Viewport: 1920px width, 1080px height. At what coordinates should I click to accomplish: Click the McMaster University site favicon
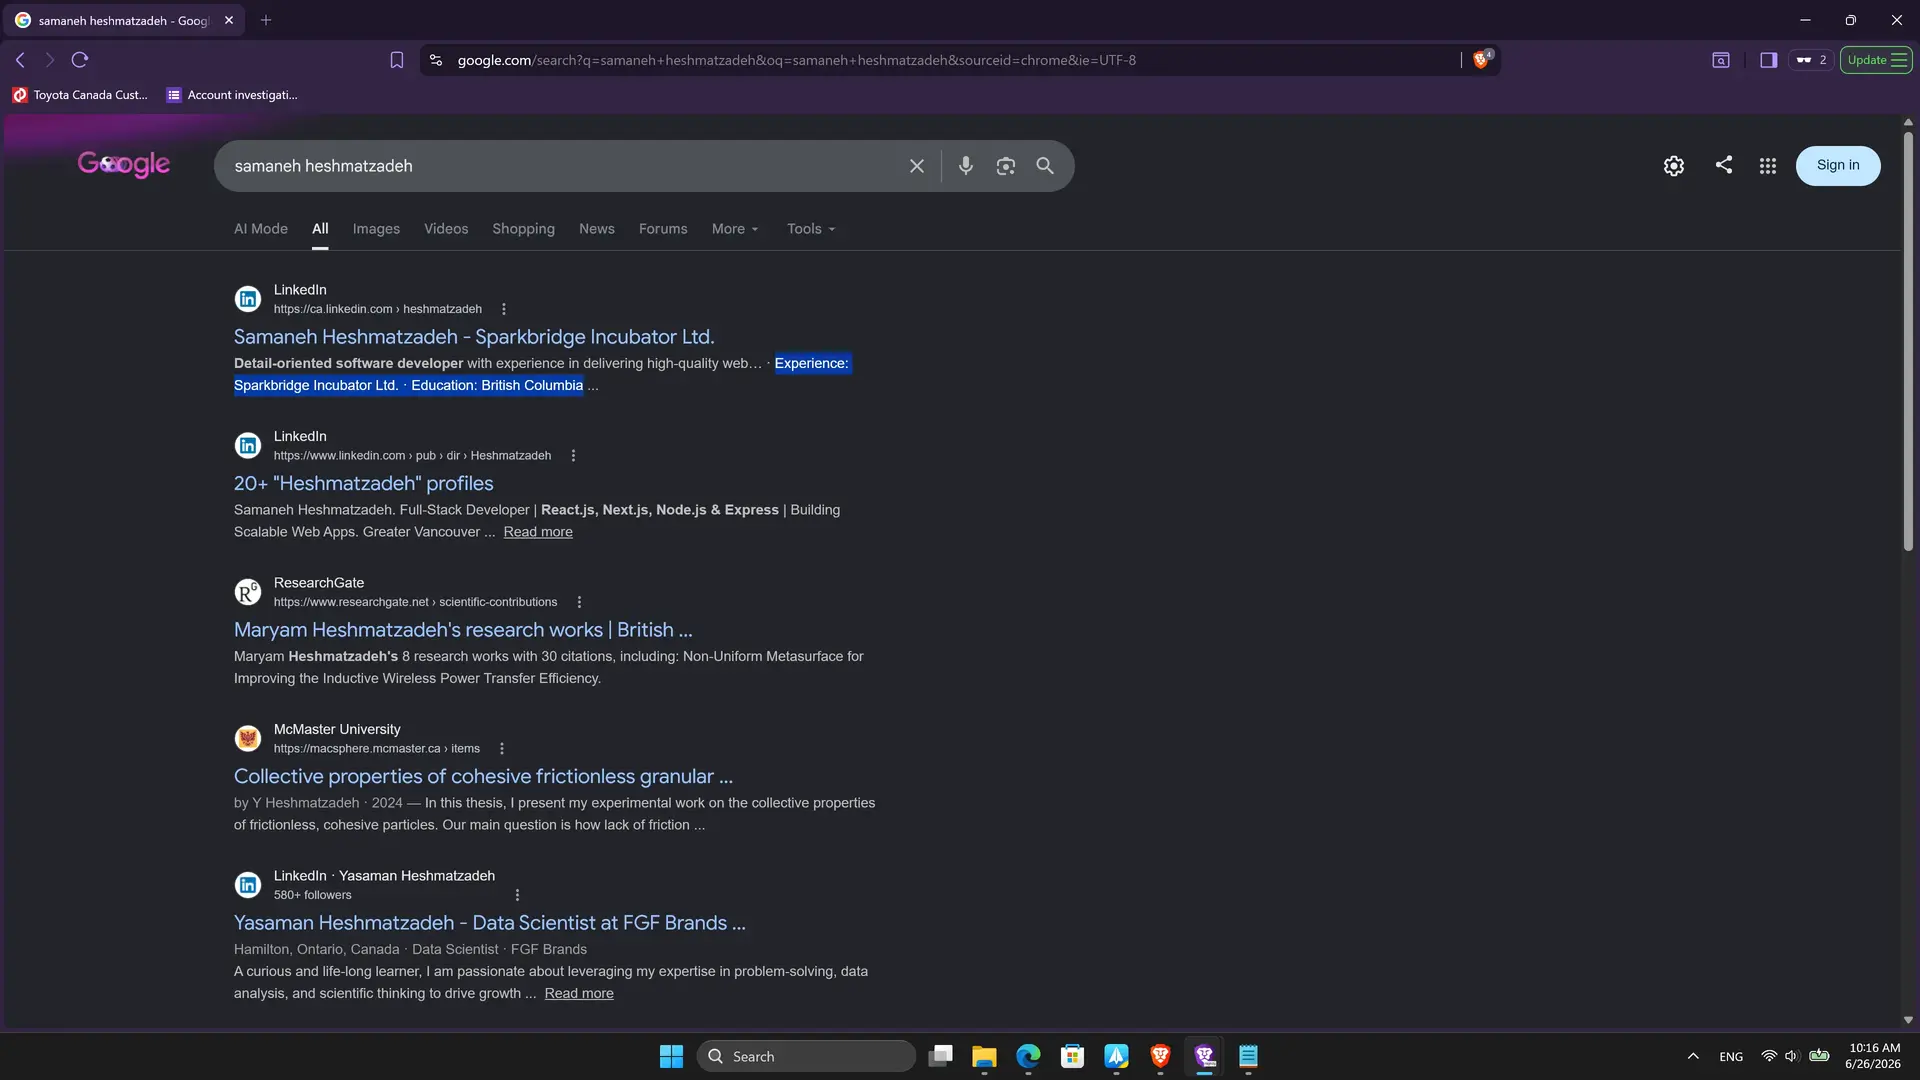tap(248, 738)
